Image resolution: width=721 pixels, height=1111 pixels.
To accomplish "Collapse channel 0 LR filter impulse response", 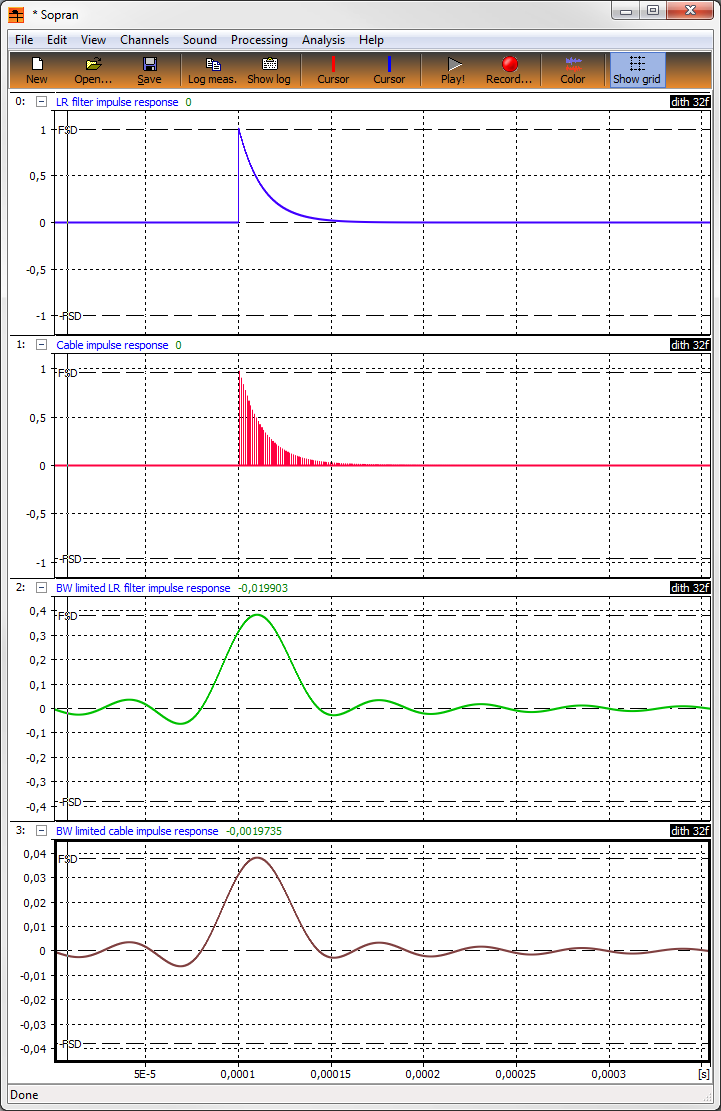I will [x=41, y=102].
